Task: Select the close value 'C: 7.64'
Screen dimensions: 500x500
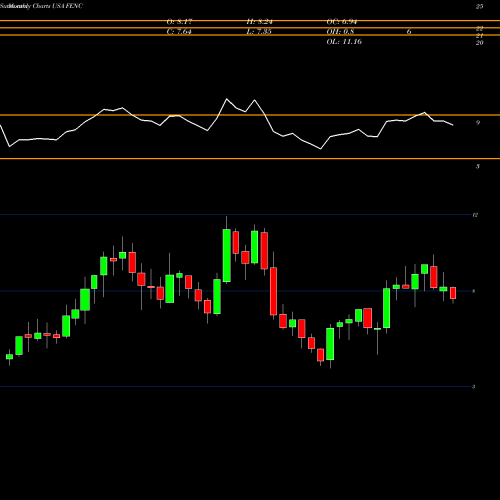Action: [179, 32]
